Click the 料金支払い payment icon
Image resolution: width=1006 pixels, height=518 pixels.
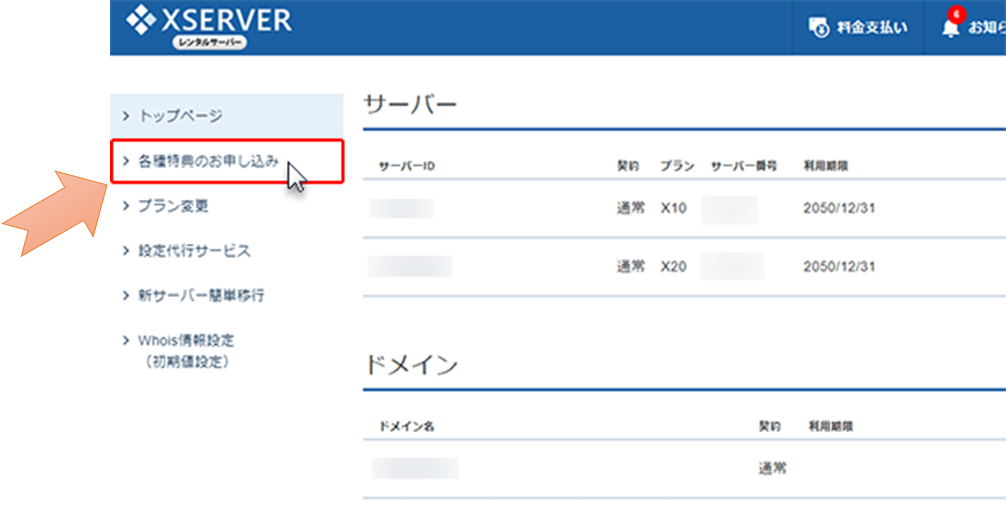818,27
